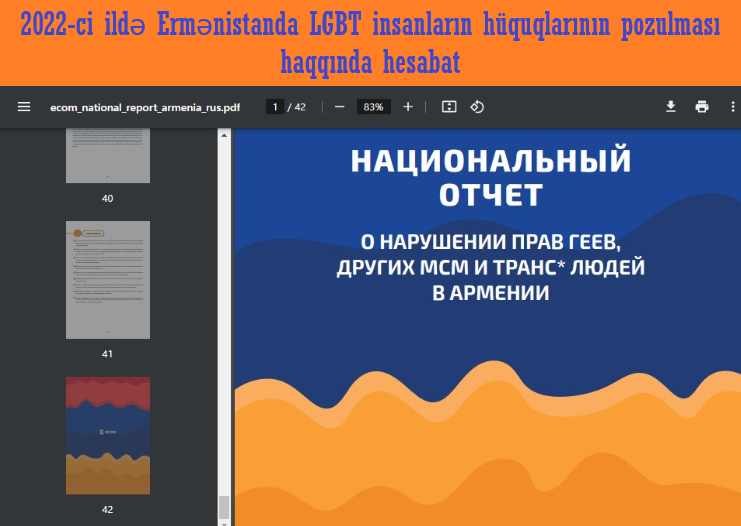
Task: Click the page label 41 under thumbnail
Action: 107,354
